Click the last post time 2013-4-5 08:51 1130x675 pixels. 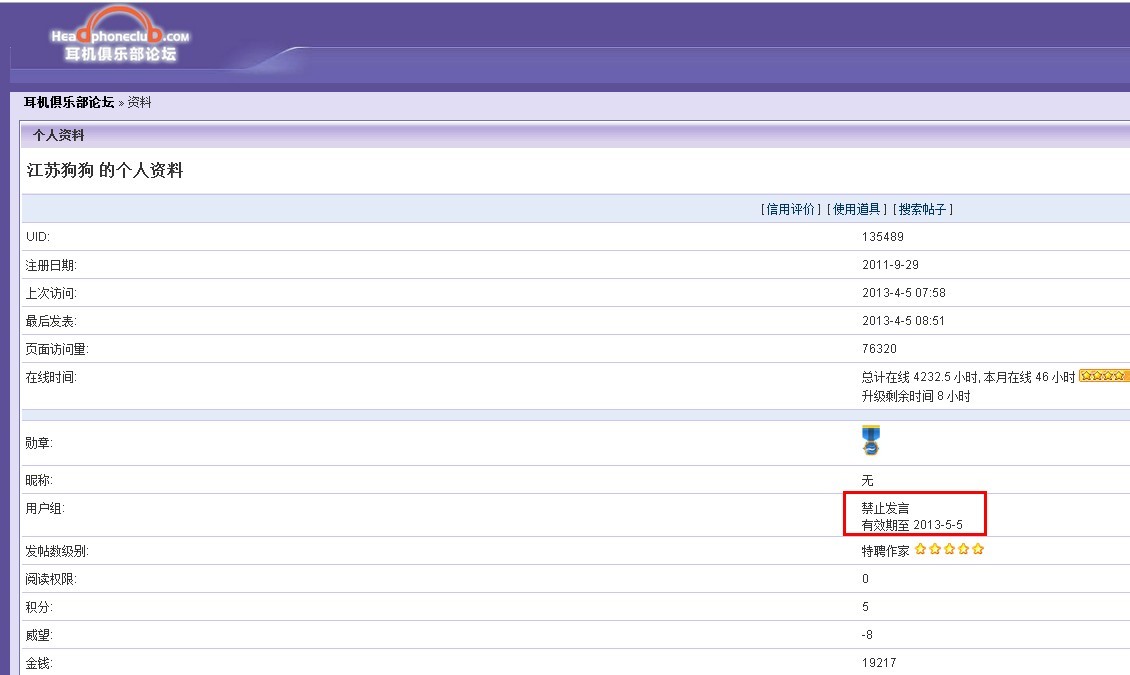tap(904, 321)
